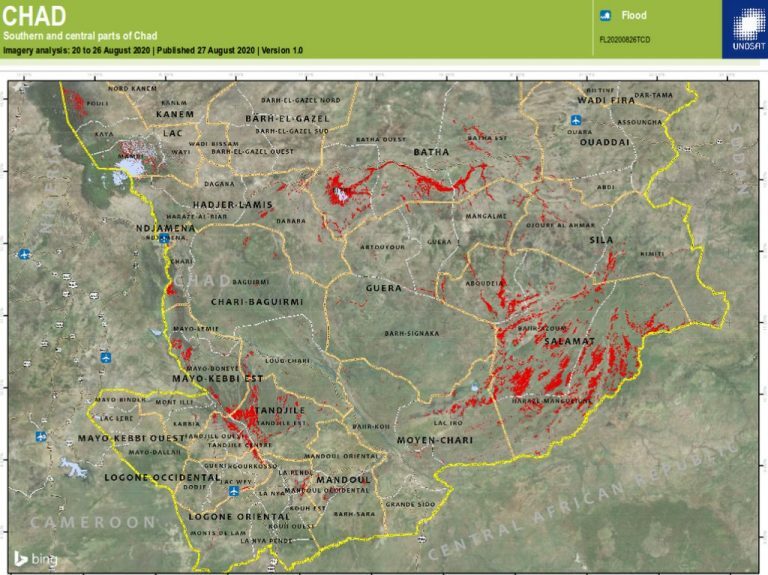Click the MONT ILLI label
This screenshot has height=575, width=768.
coord(174,402)
